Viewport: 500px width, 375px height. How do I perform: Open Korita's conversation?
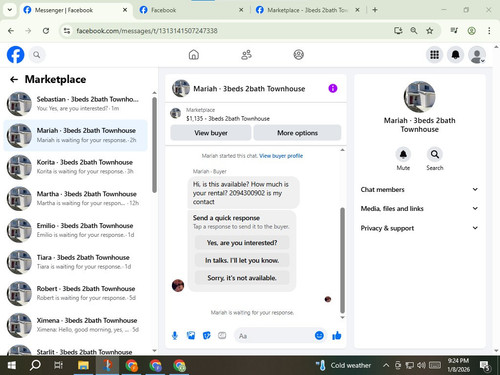click(x=75, y=167)
